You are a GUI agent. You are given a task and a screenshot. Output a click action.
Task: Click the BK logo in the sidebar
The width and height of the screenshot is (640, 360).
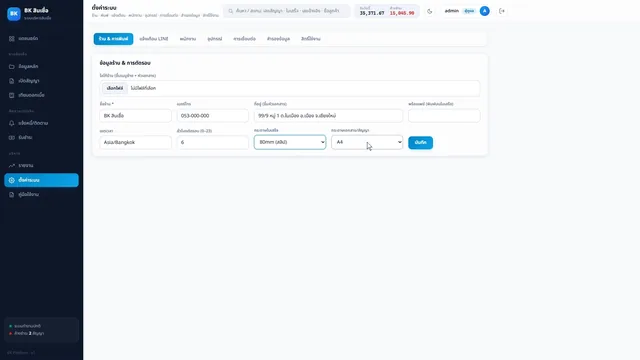pos(14,13)
